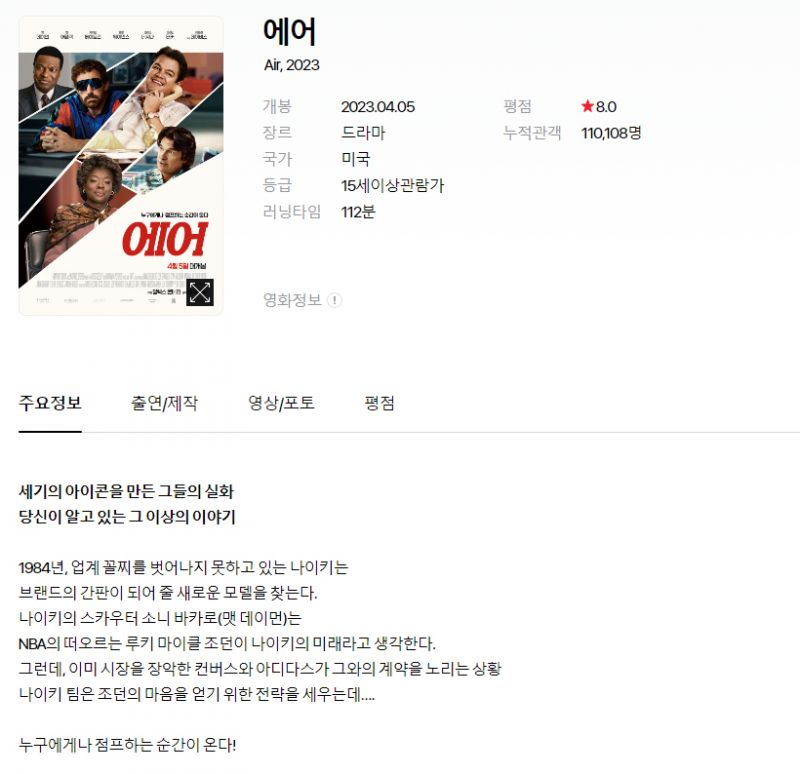Click the tagline 누구에게나 점프하는 순간이 온다
Viewport: 800px width, 774px height.
point(127,745)
